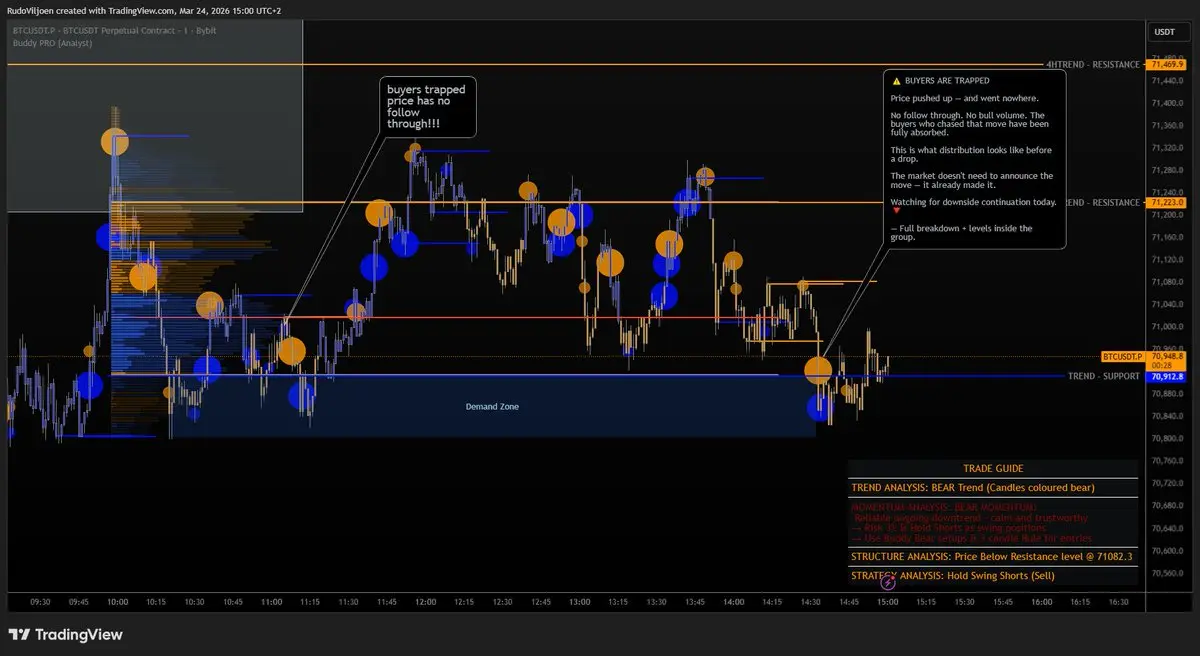Image resolution: width=1200 pixels, height=656 pixels.
Task: Select the 4HTREND - RESISTANCE line label
Action: 1092,64
